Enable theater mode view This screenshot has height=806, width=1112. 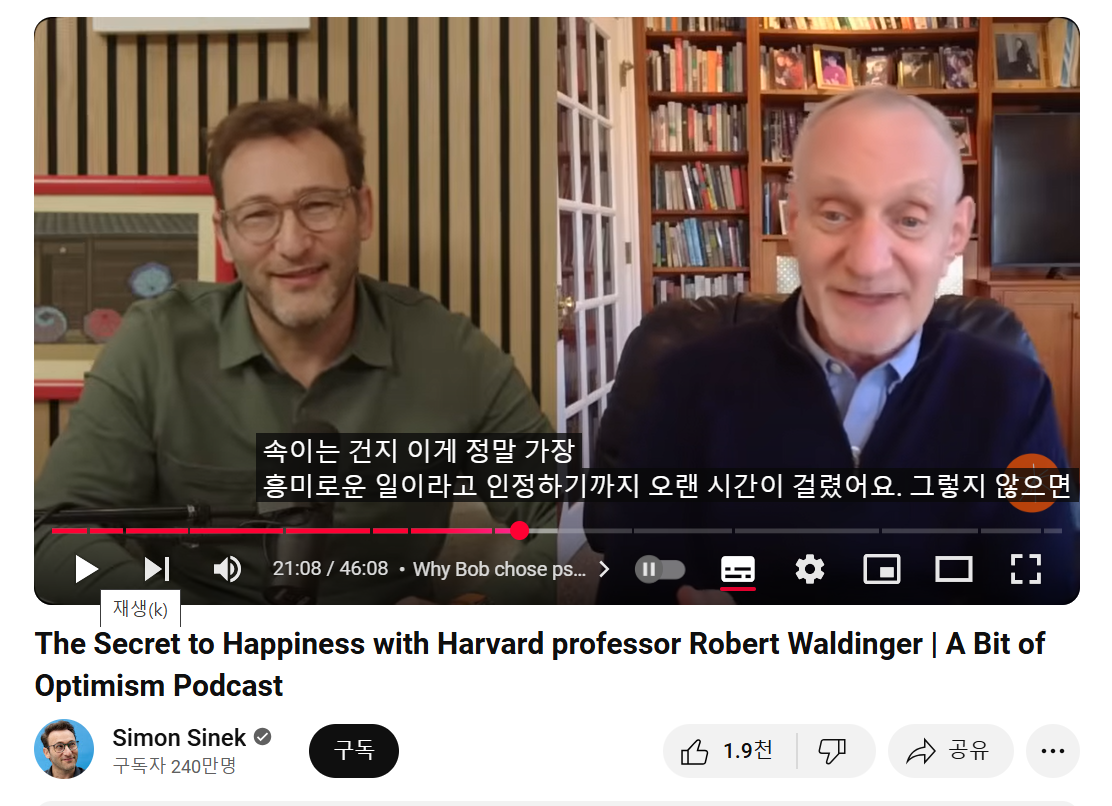point(954,569)
